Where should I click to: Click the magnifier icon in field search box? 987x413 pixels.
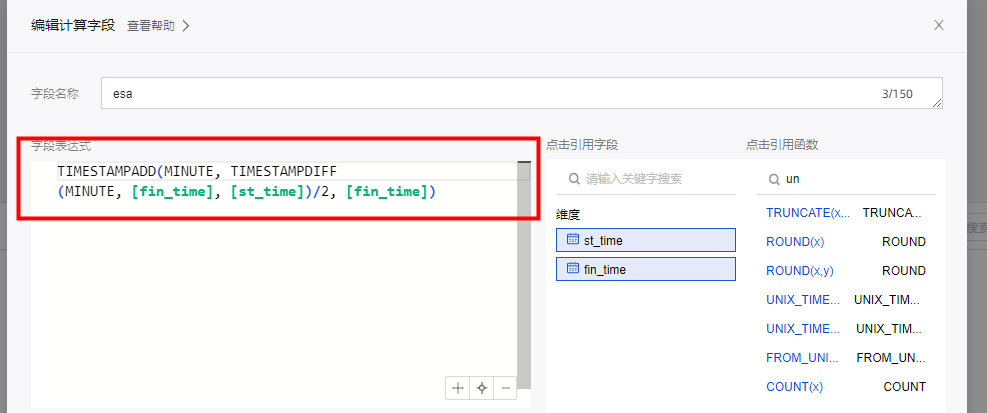[x=574, y=179]
